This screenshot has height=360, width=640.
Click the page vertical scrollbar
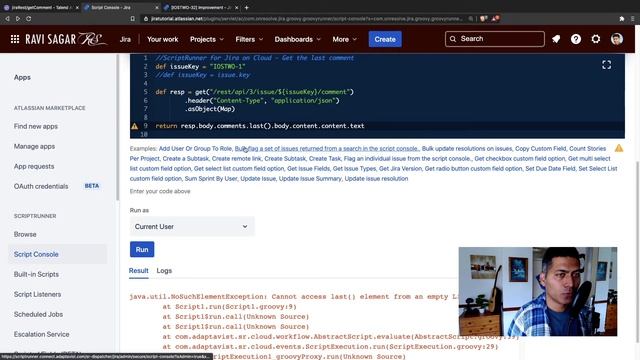[637, 251]
